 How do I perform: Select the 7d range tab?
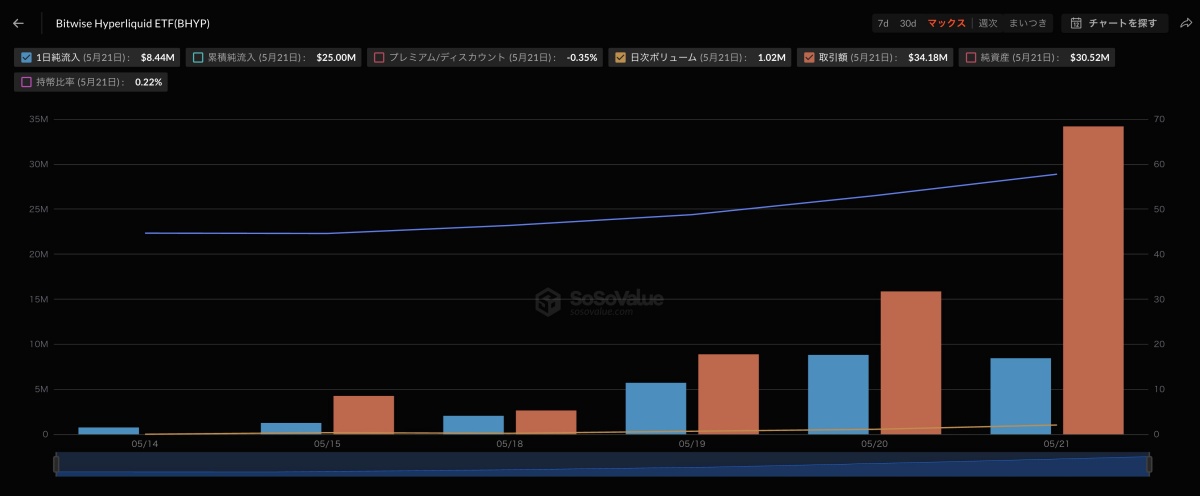coord(883,23)
